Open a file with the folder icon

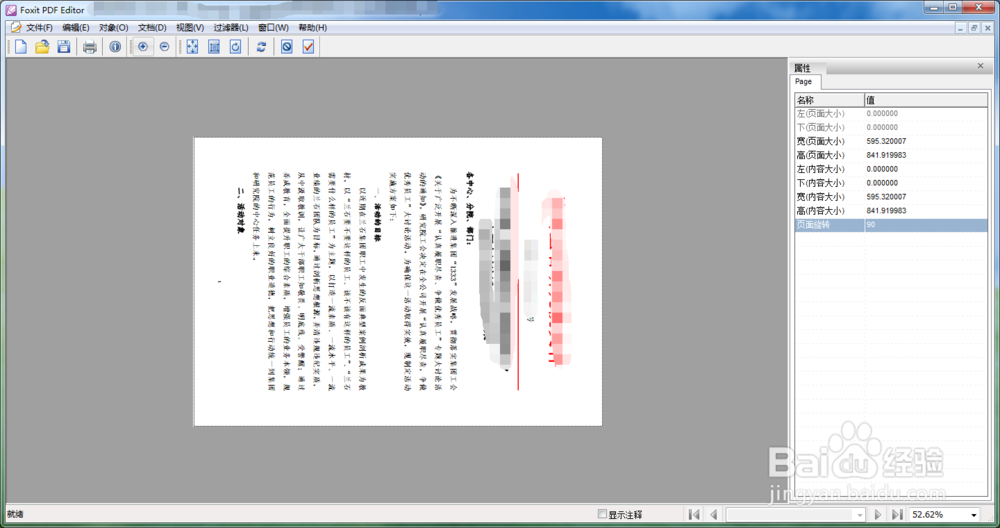click(x=42, y=47)
